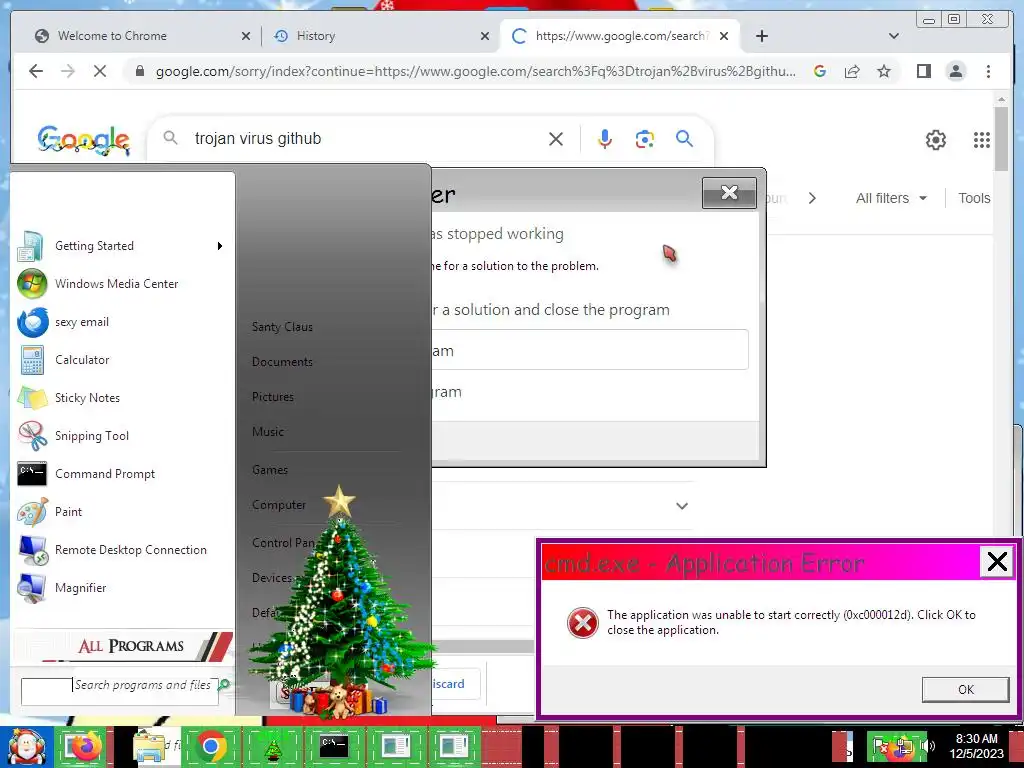Click the blue Google search magnifier

pyautogui.click(x=684, y=138)
